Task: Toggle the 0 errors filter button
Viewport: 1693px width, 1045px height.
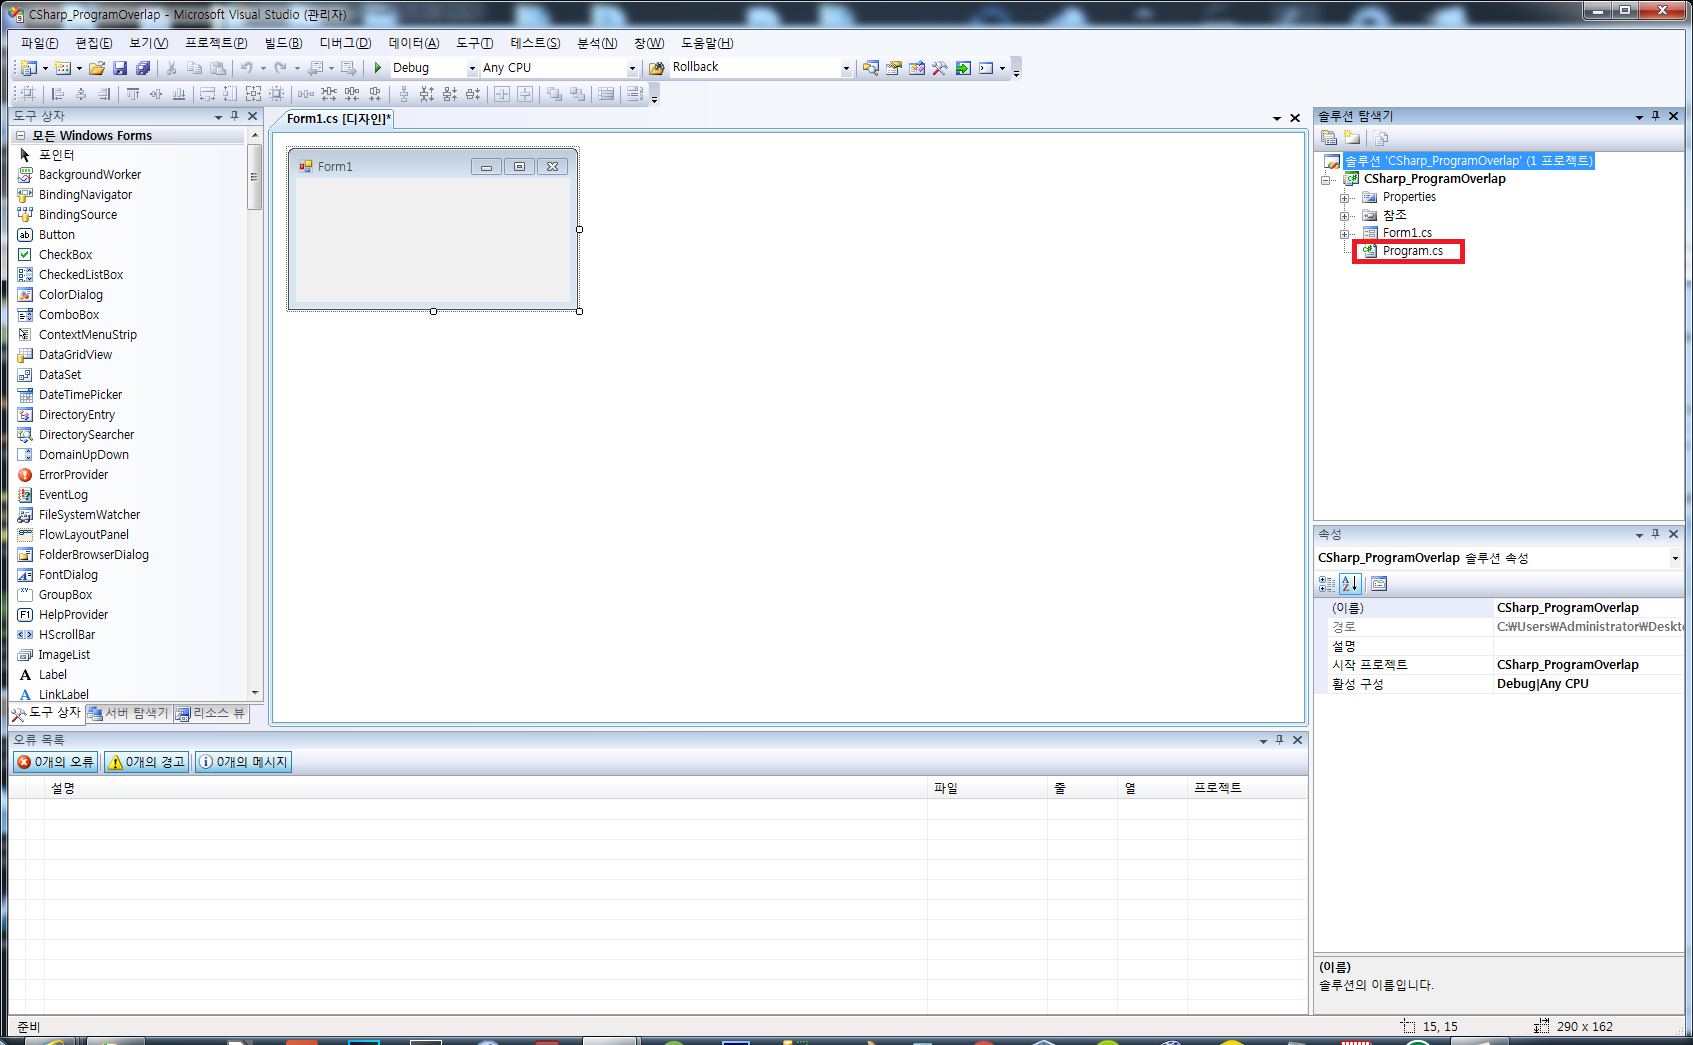Action: point(56,762)
